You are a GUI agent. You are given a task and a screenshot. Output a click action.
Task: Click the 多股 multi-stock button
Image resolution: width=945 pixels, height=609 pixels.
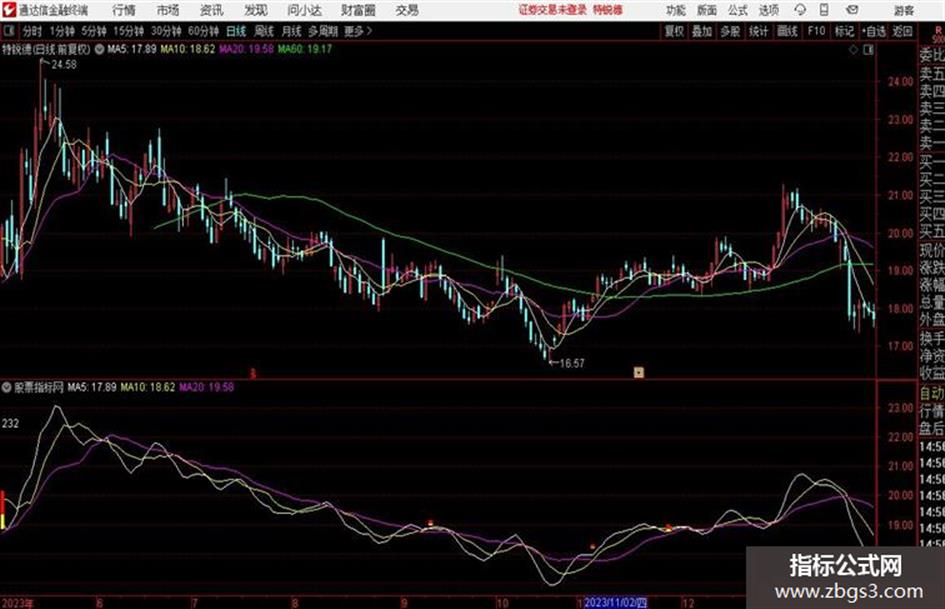tap(730, 31)
